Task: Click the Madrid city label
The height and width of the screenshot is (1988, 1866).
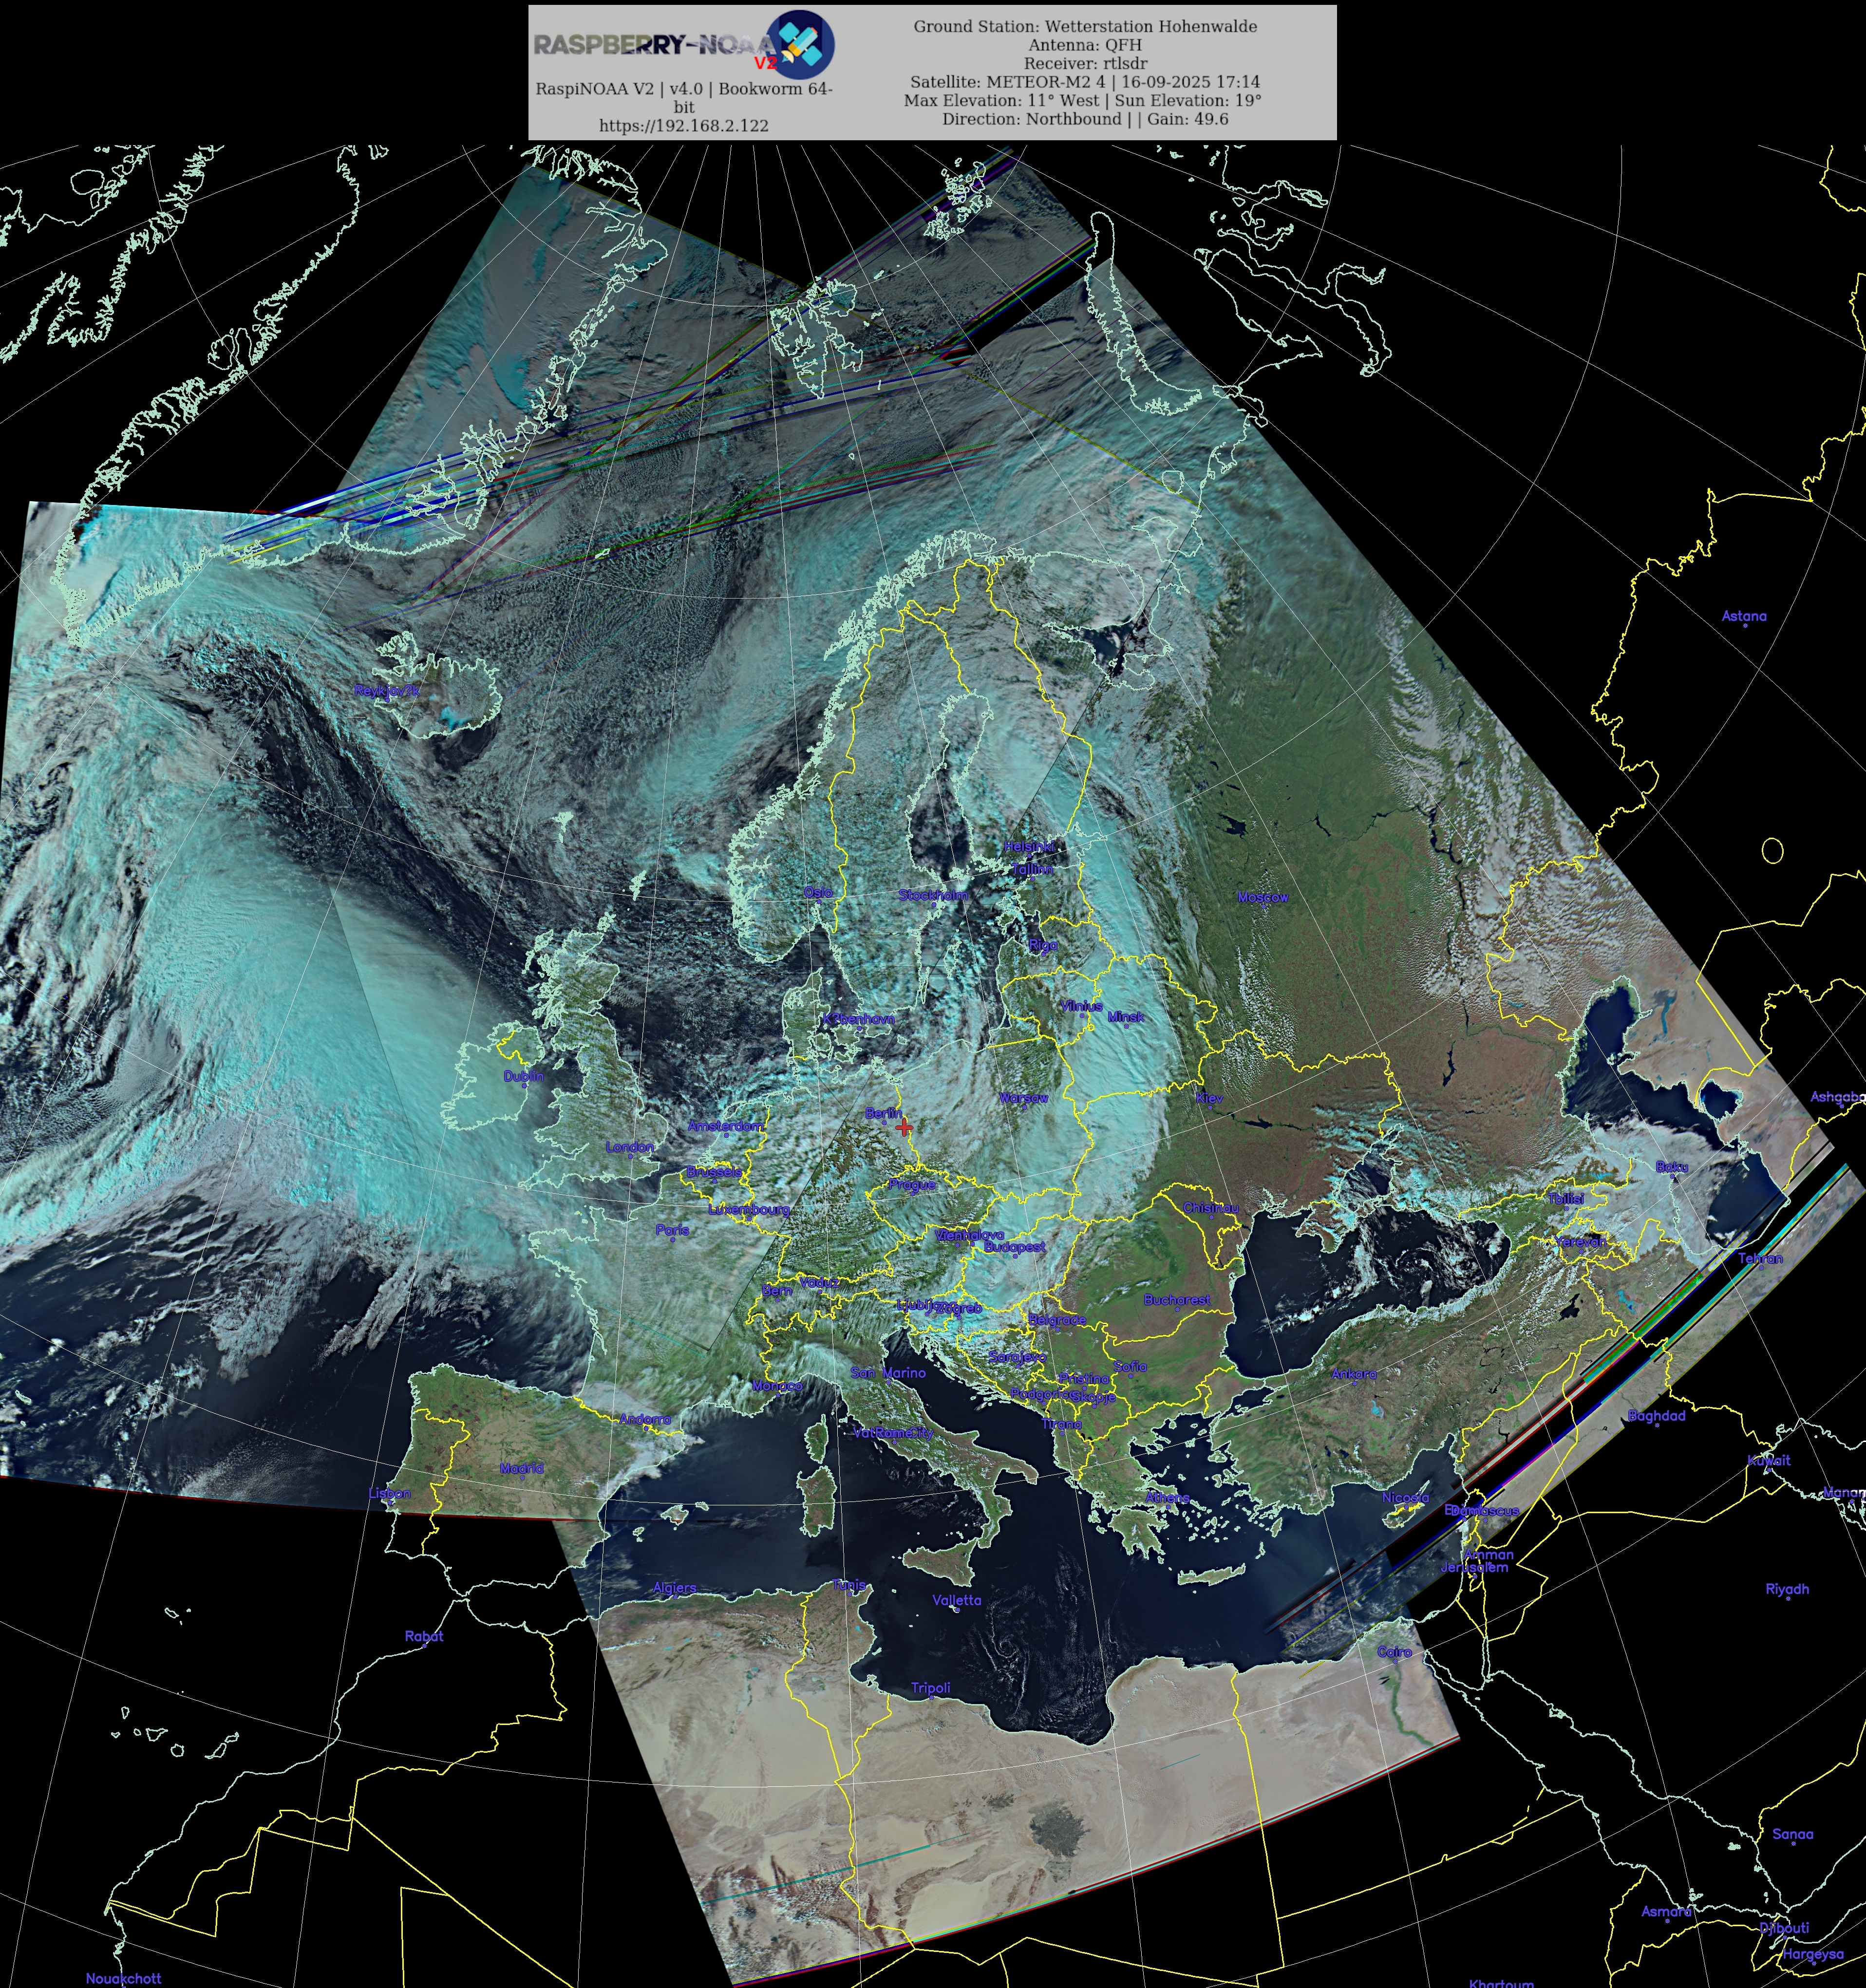Action: click(x=521, y=1468)
